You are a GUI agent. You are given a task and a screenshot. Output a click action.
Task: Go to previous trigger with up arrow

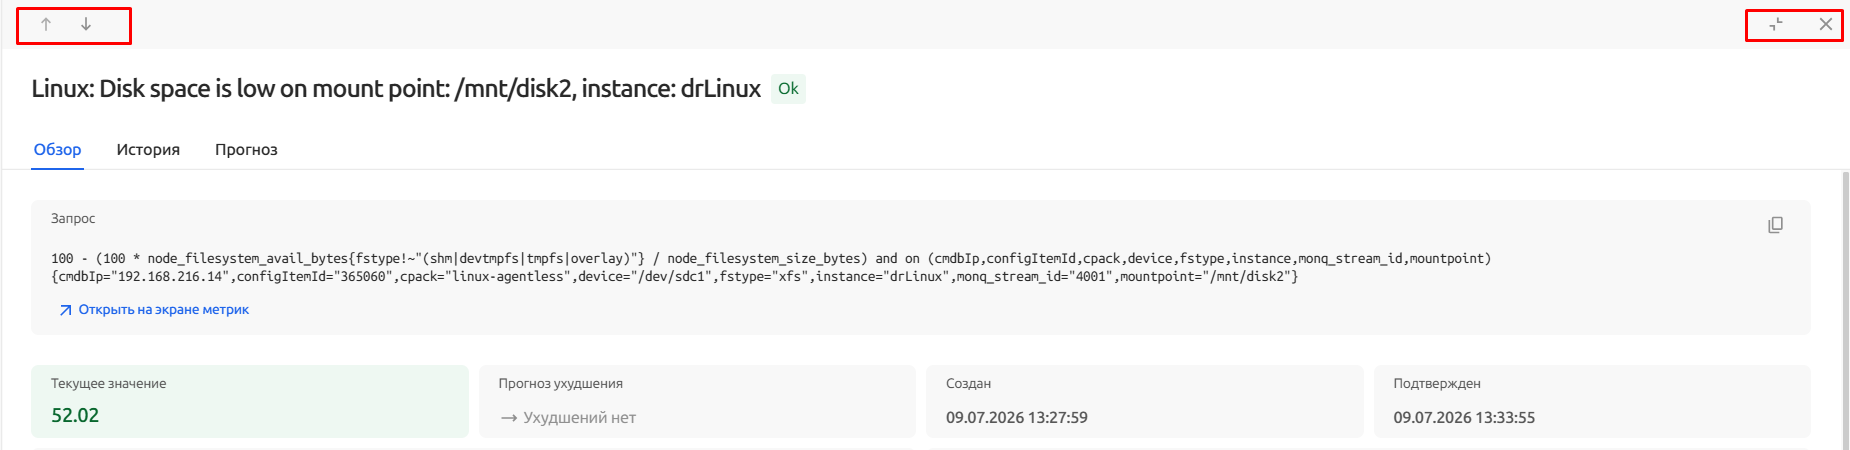coord(46,24)
